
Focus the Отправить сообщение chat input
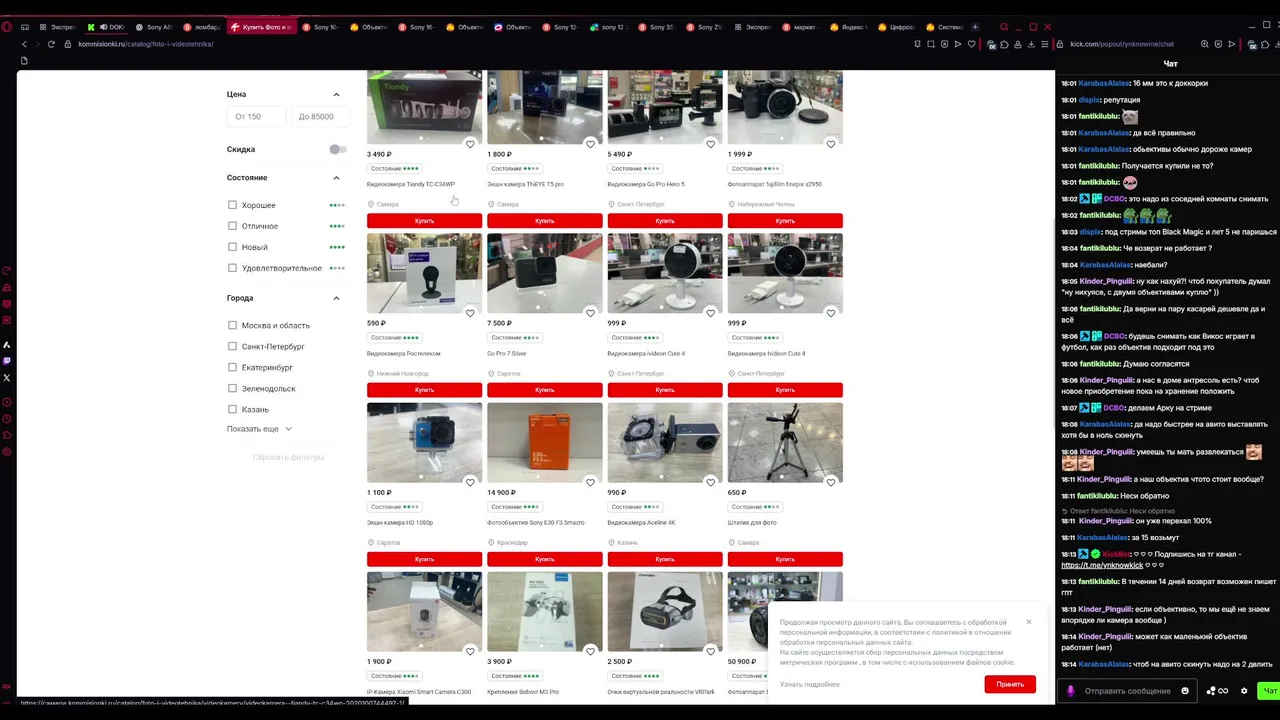point(1127,691)
